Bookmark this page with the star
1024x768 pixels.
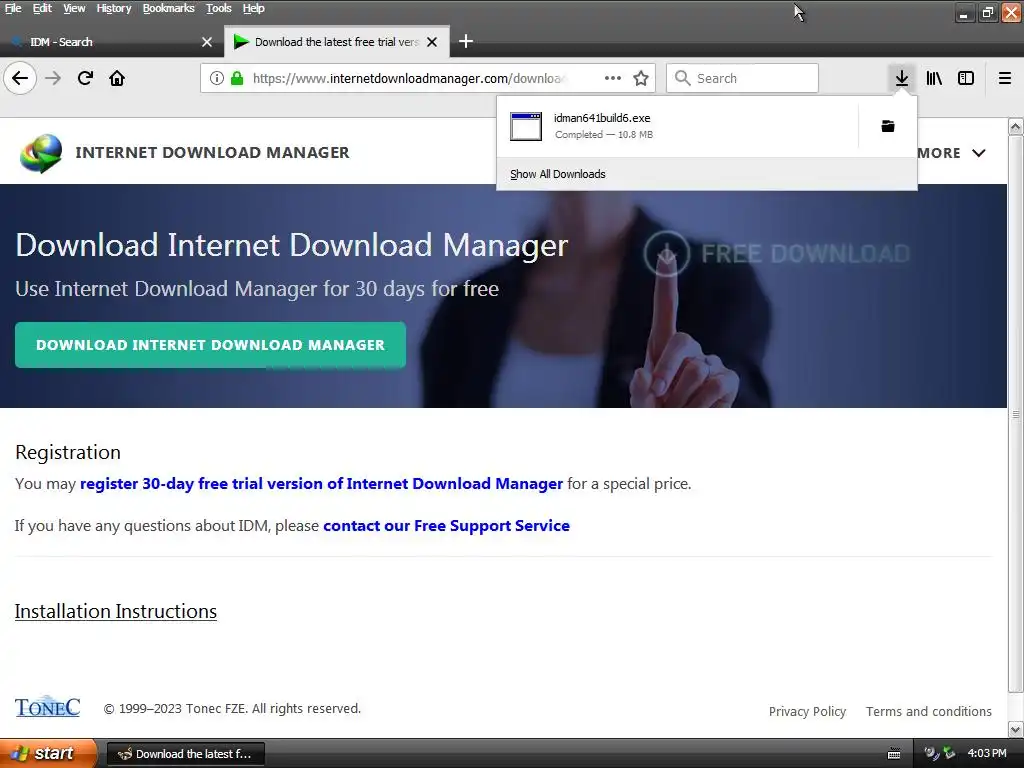coord(641,78)
